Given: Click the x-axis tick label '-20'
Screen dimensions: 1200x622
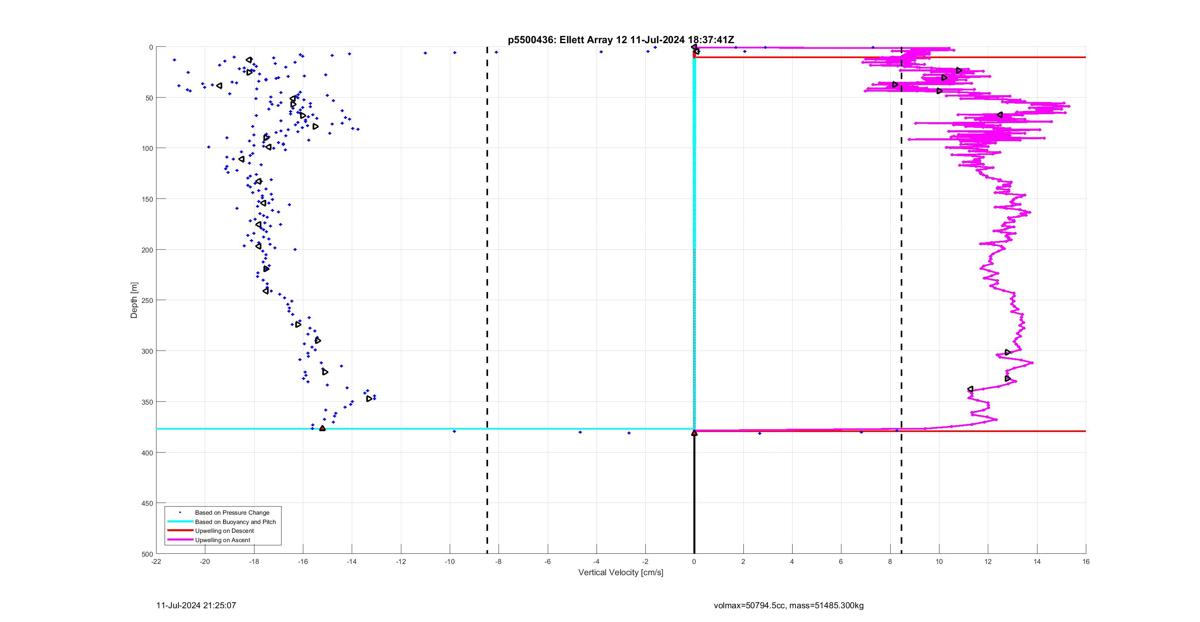Looking at the screenshot, I should click(205, 561).
